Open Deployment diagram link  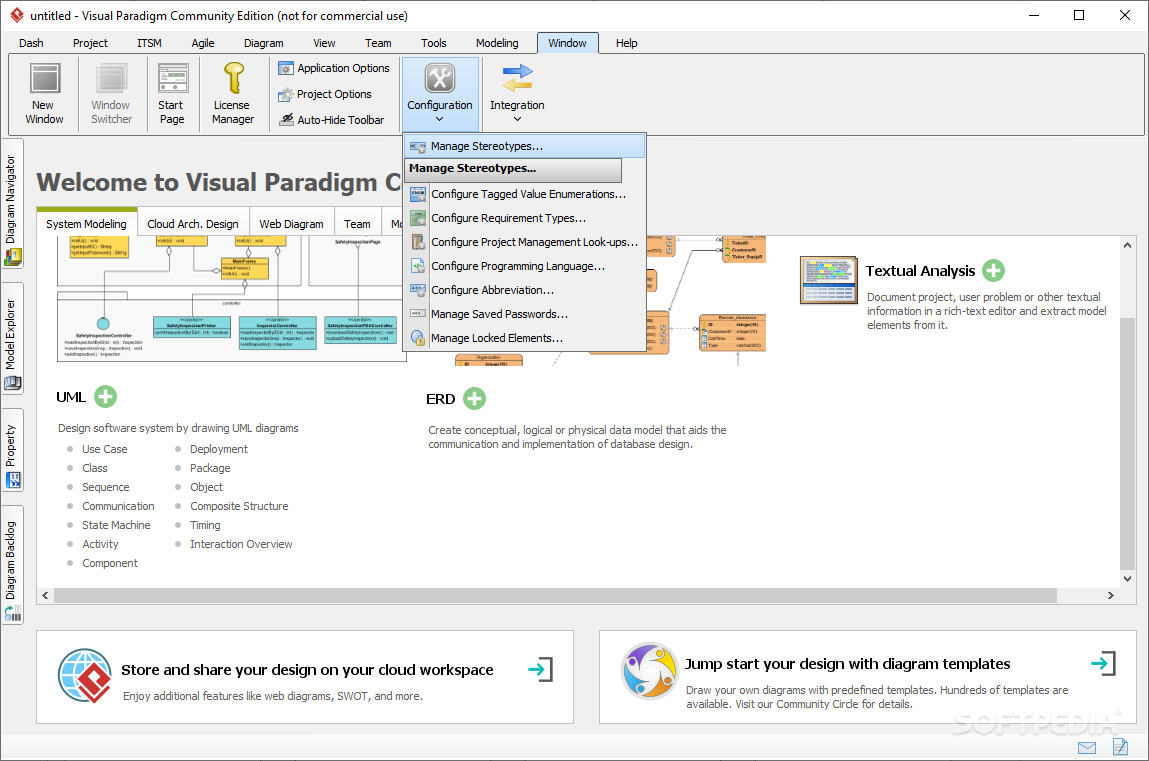(x=218, y=449)
